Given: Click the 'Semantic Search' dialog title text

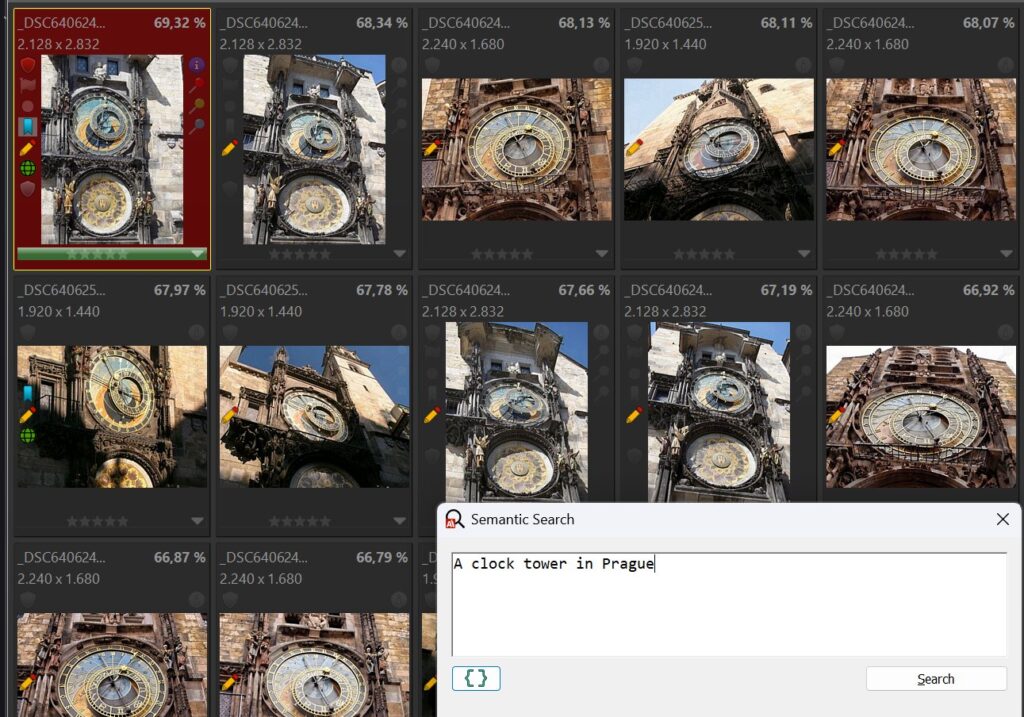Looking at the screenshot, I should [522, 519].
